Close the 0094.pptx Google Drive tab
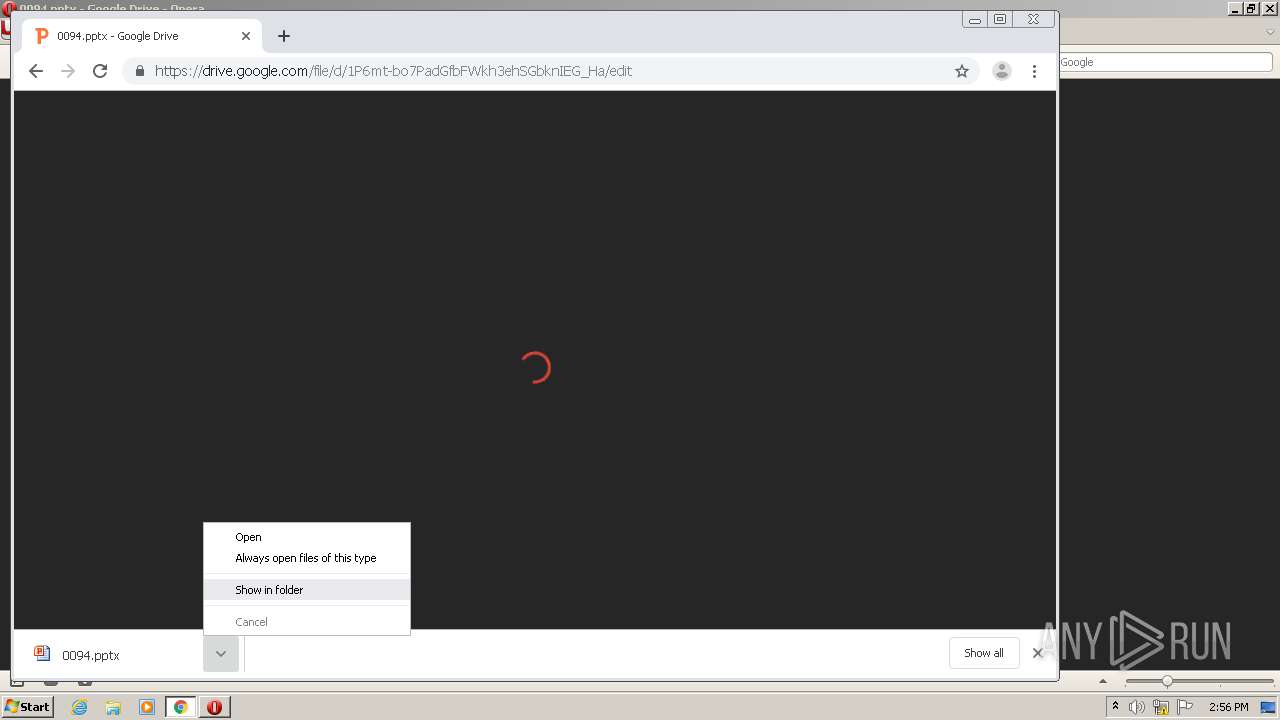1280x720 pixels. [x=246, y=36]
